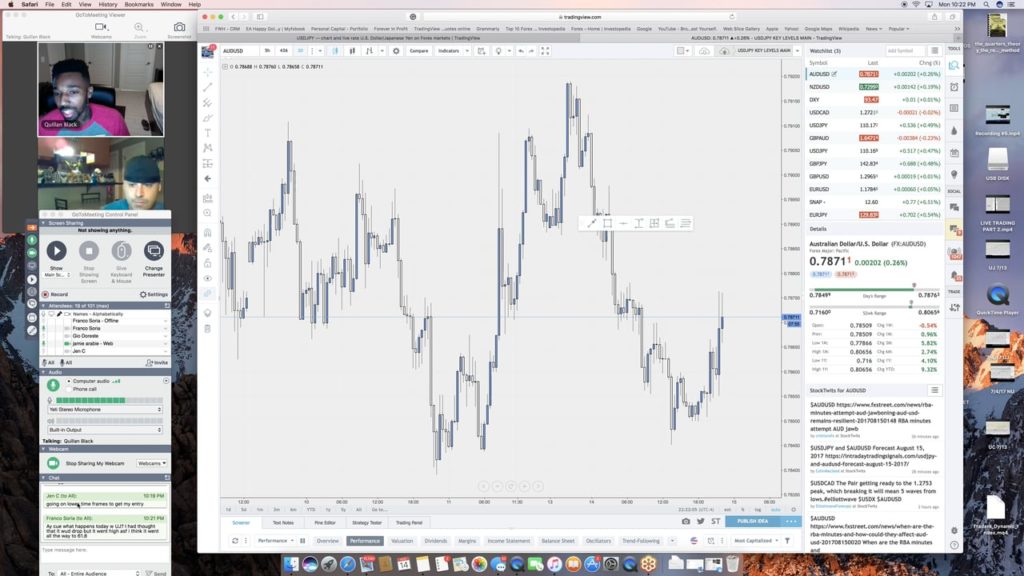Select the Computer audio radio option
The image size is (1024, 576).
click(69, 381)
